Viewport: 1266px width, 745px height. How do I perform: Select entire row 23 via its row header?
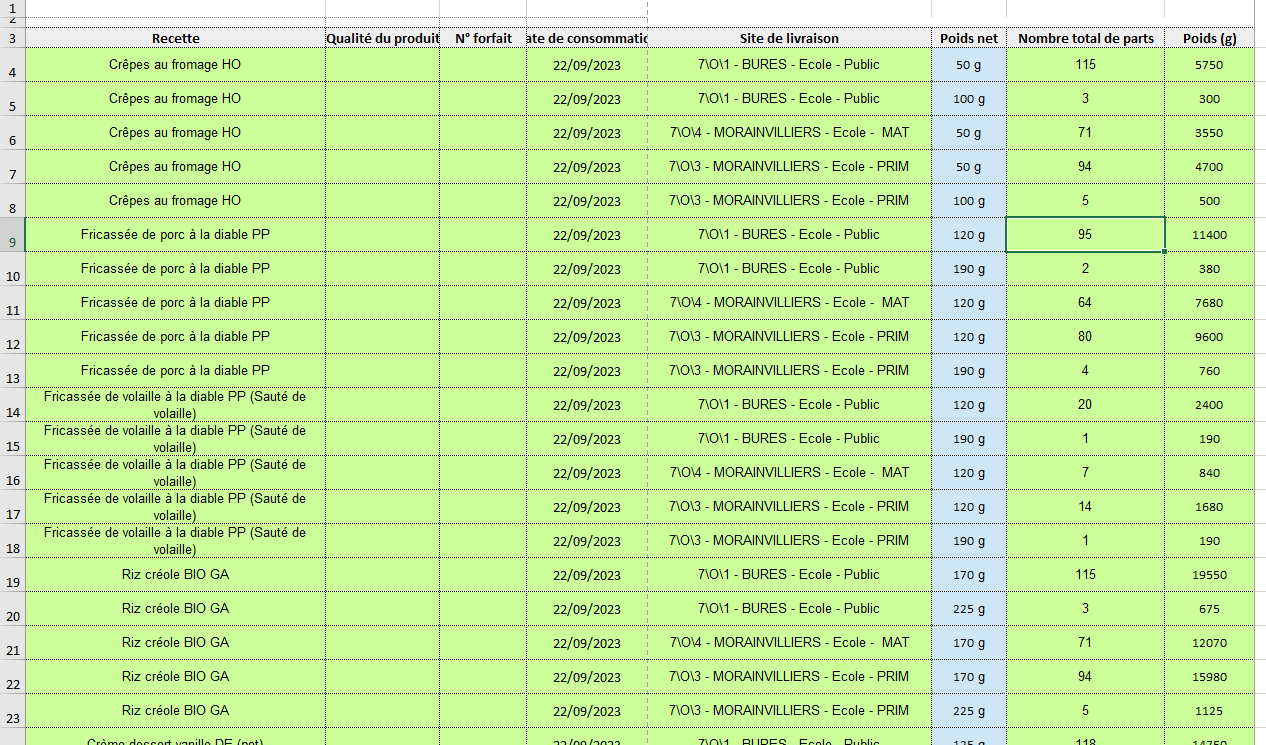point(12,711)
